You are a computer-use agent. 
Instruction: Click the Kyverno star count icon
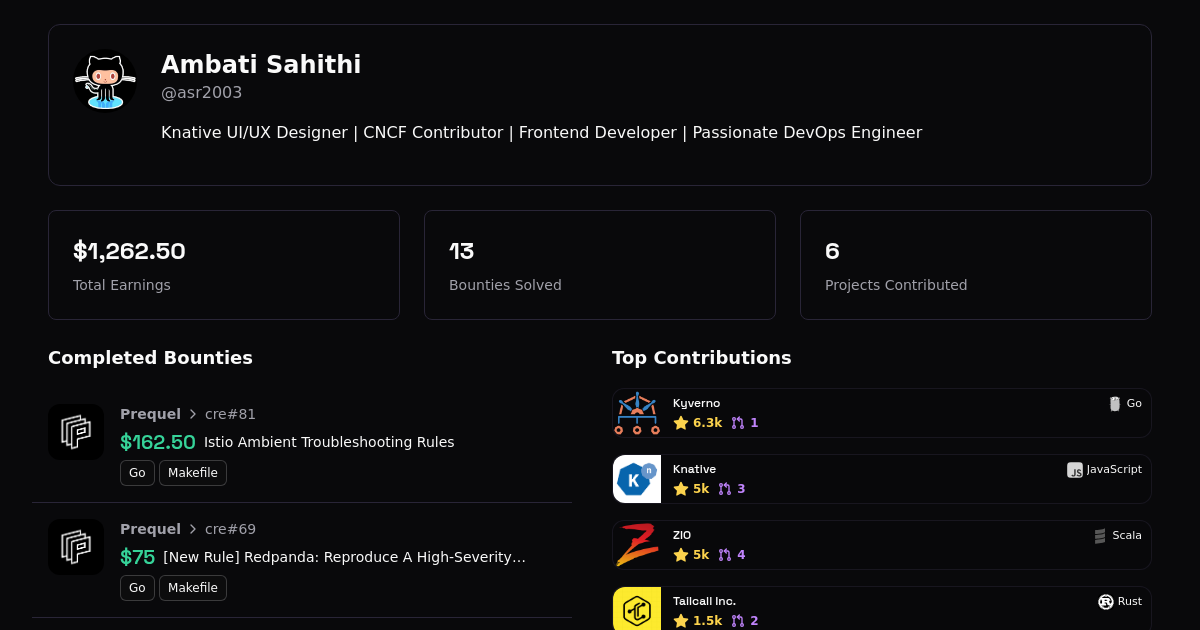681,423
